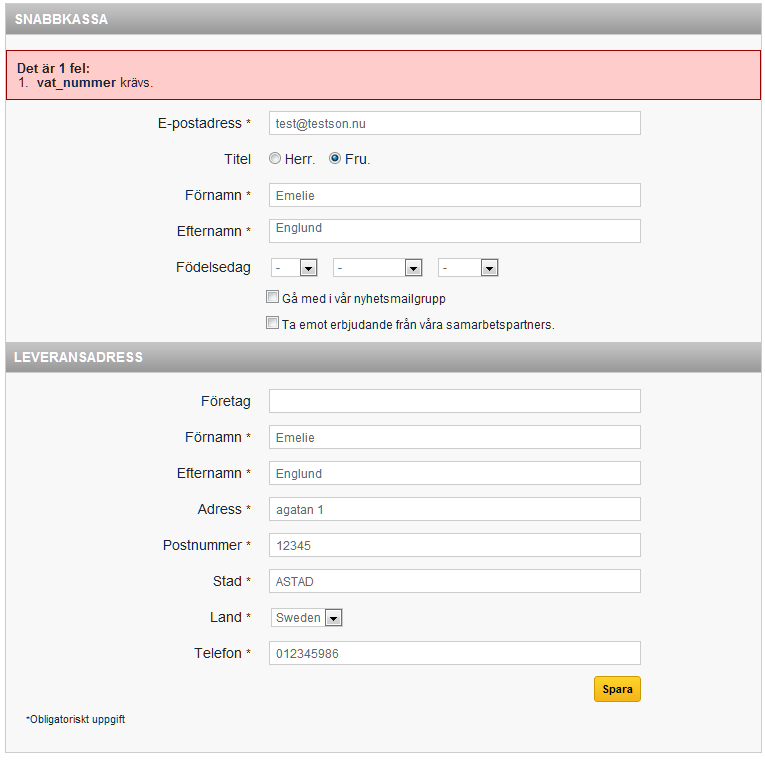Check the Gå med i vår nyhetsmailgrupp box
The width and height of the screenshot is (765, 767).
coord(272,297)
